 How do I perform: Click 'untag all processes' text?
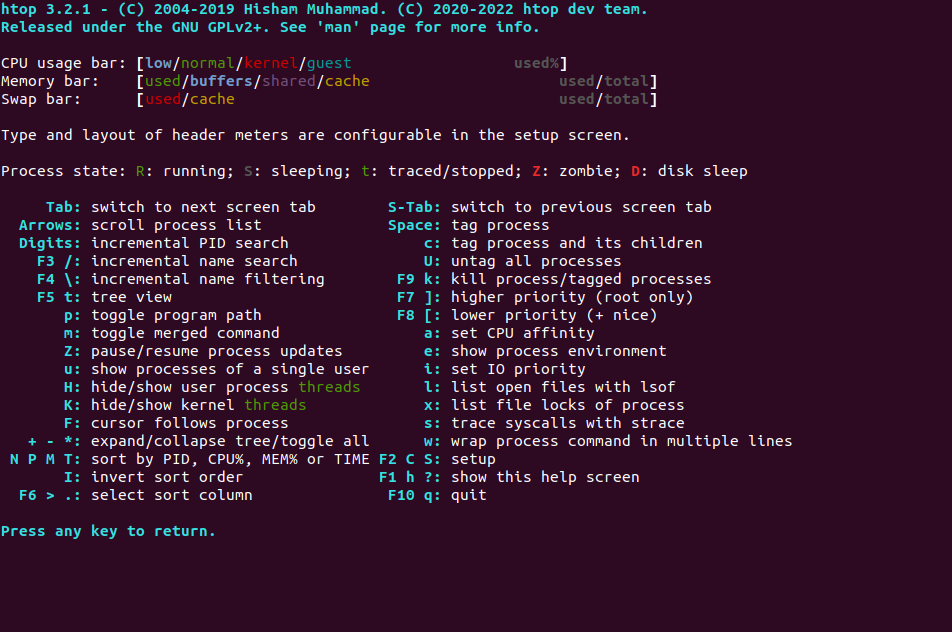536,261
